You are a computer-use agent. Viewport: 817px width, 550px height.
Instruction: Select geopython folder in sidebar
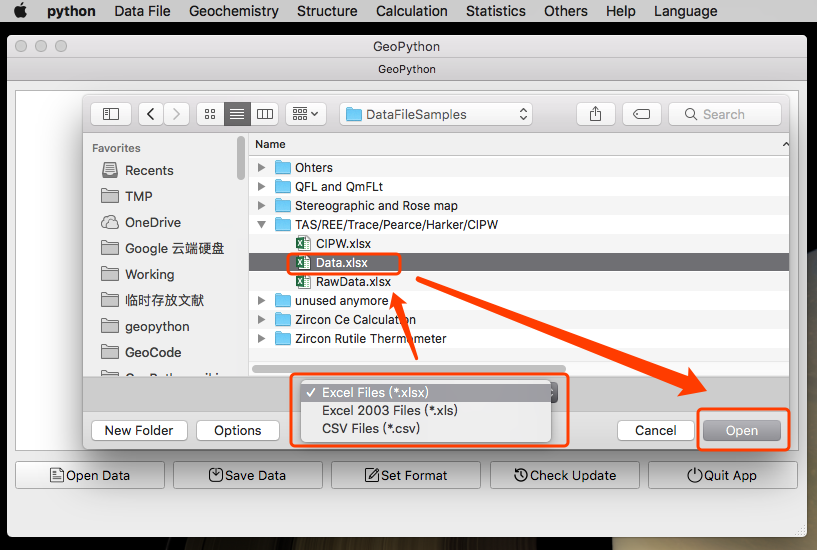click(x=145, y=327)
